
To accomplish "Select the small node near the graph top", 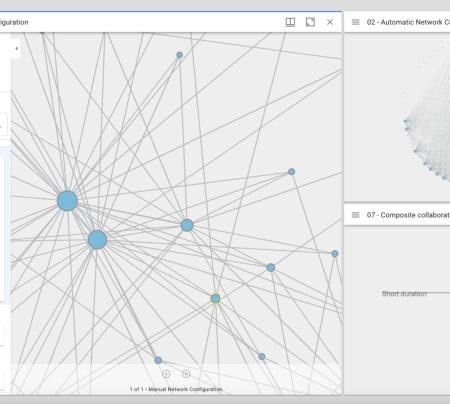I will [x=180, y=55].
